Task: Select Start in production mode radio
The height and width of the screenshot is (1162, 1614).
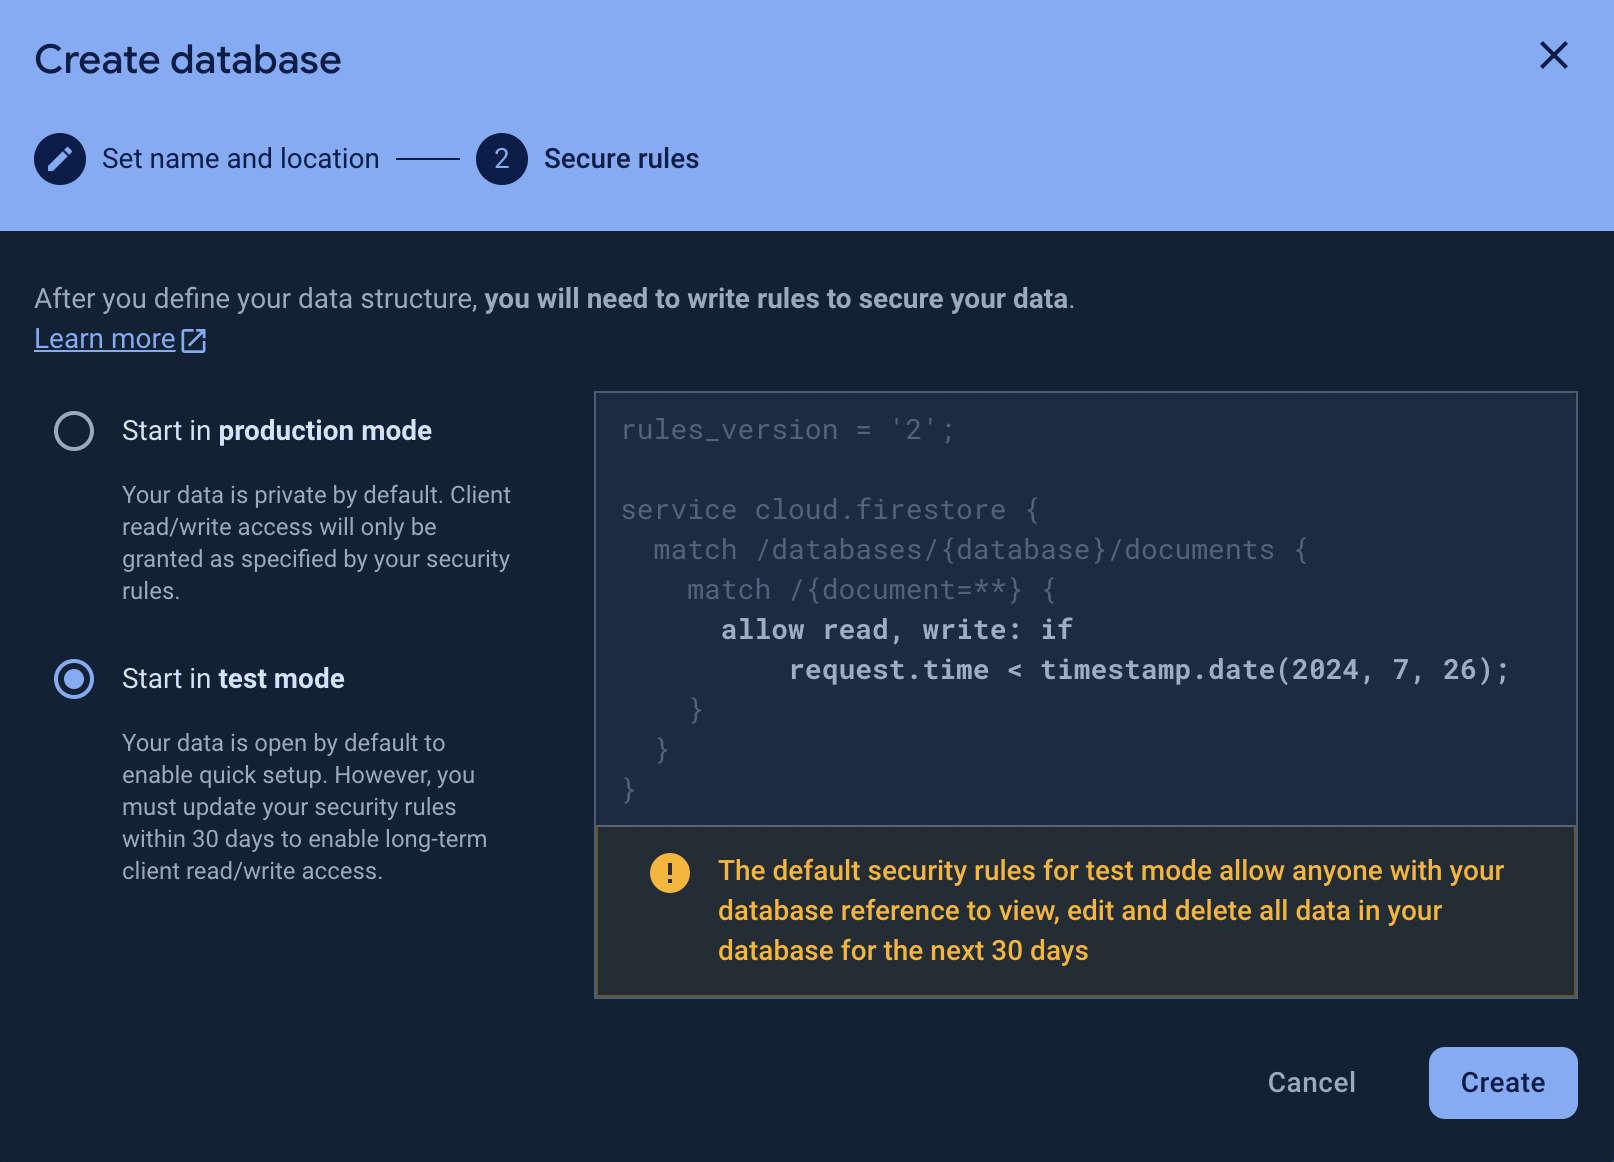Action: click(x=74, y=431)
